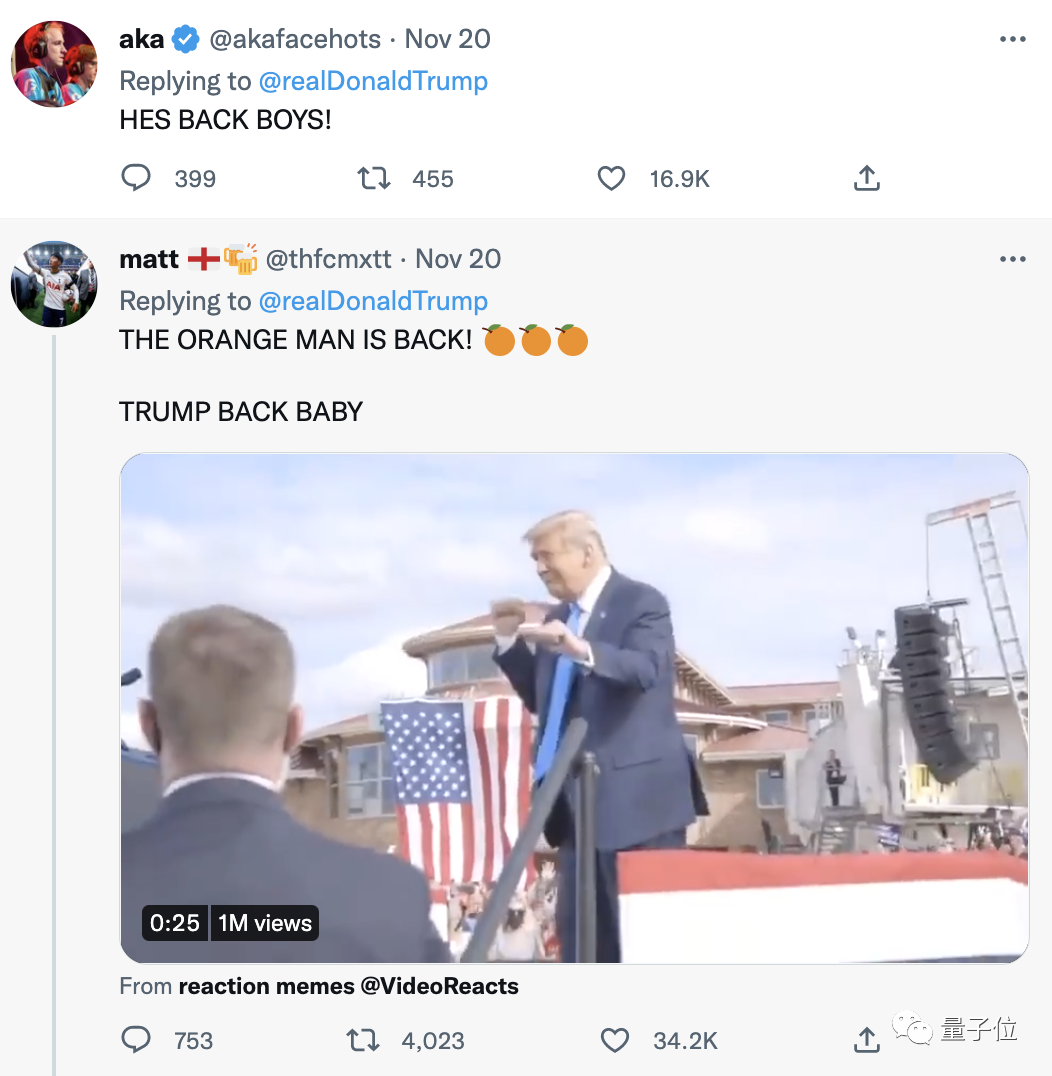Open more options for aka's tweet
The height and width of the screenshot is (1076, 1052).
pyautogui.click(x=1012, y=40)
